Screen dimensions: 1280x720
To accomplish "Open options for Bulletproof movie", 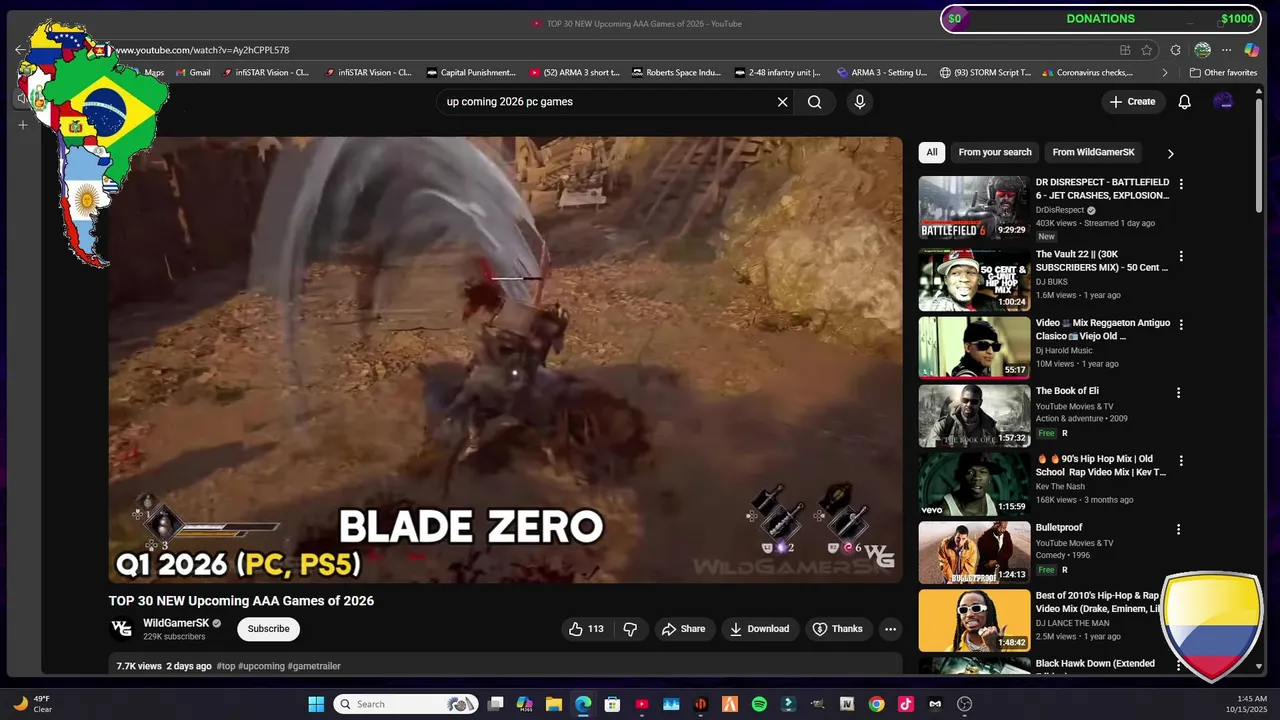I will coord(1179,529).
